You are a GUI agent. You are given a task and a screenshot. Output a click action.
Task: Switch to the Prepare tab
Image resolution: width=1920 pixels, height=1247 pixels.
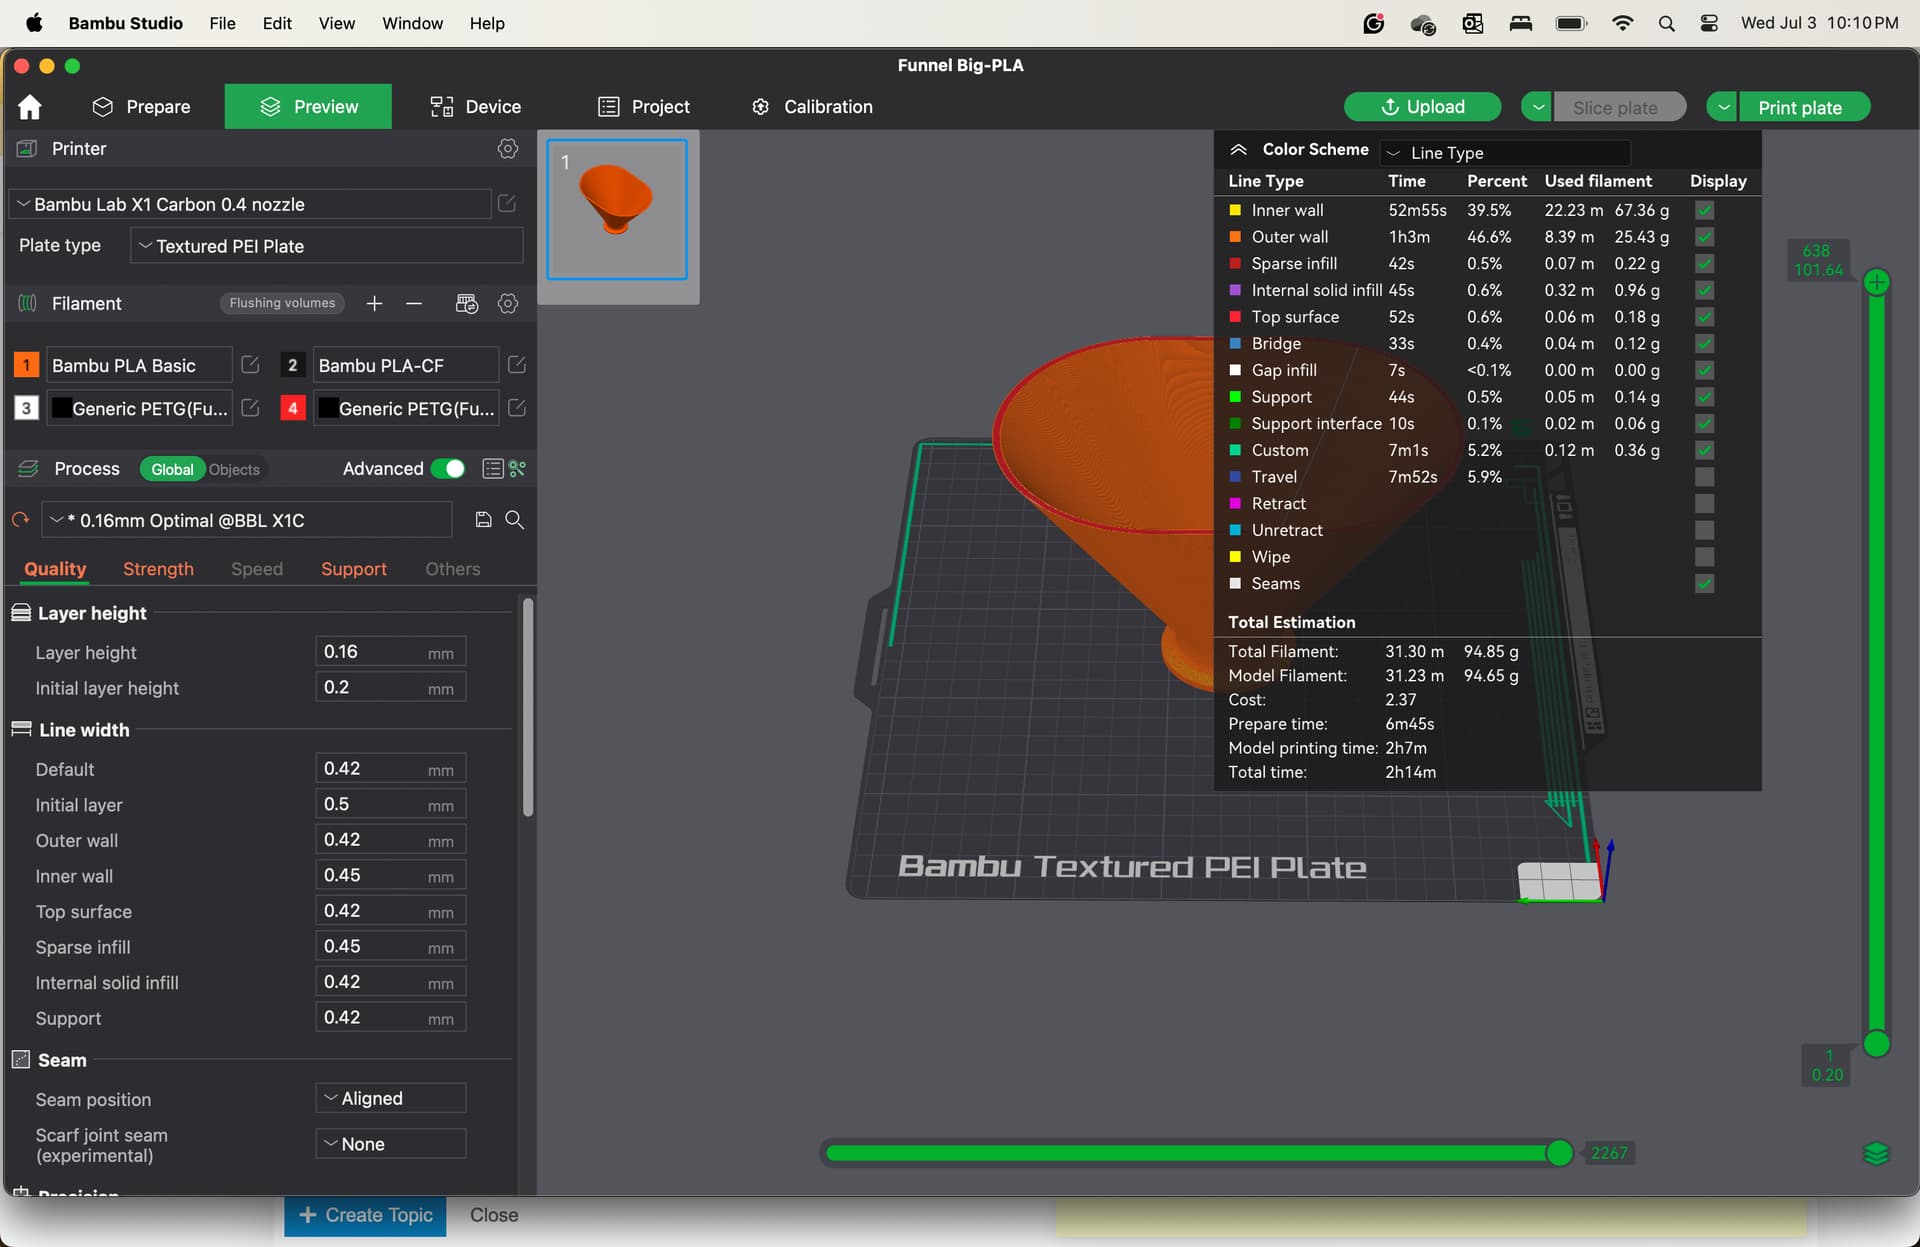point(141,107)
